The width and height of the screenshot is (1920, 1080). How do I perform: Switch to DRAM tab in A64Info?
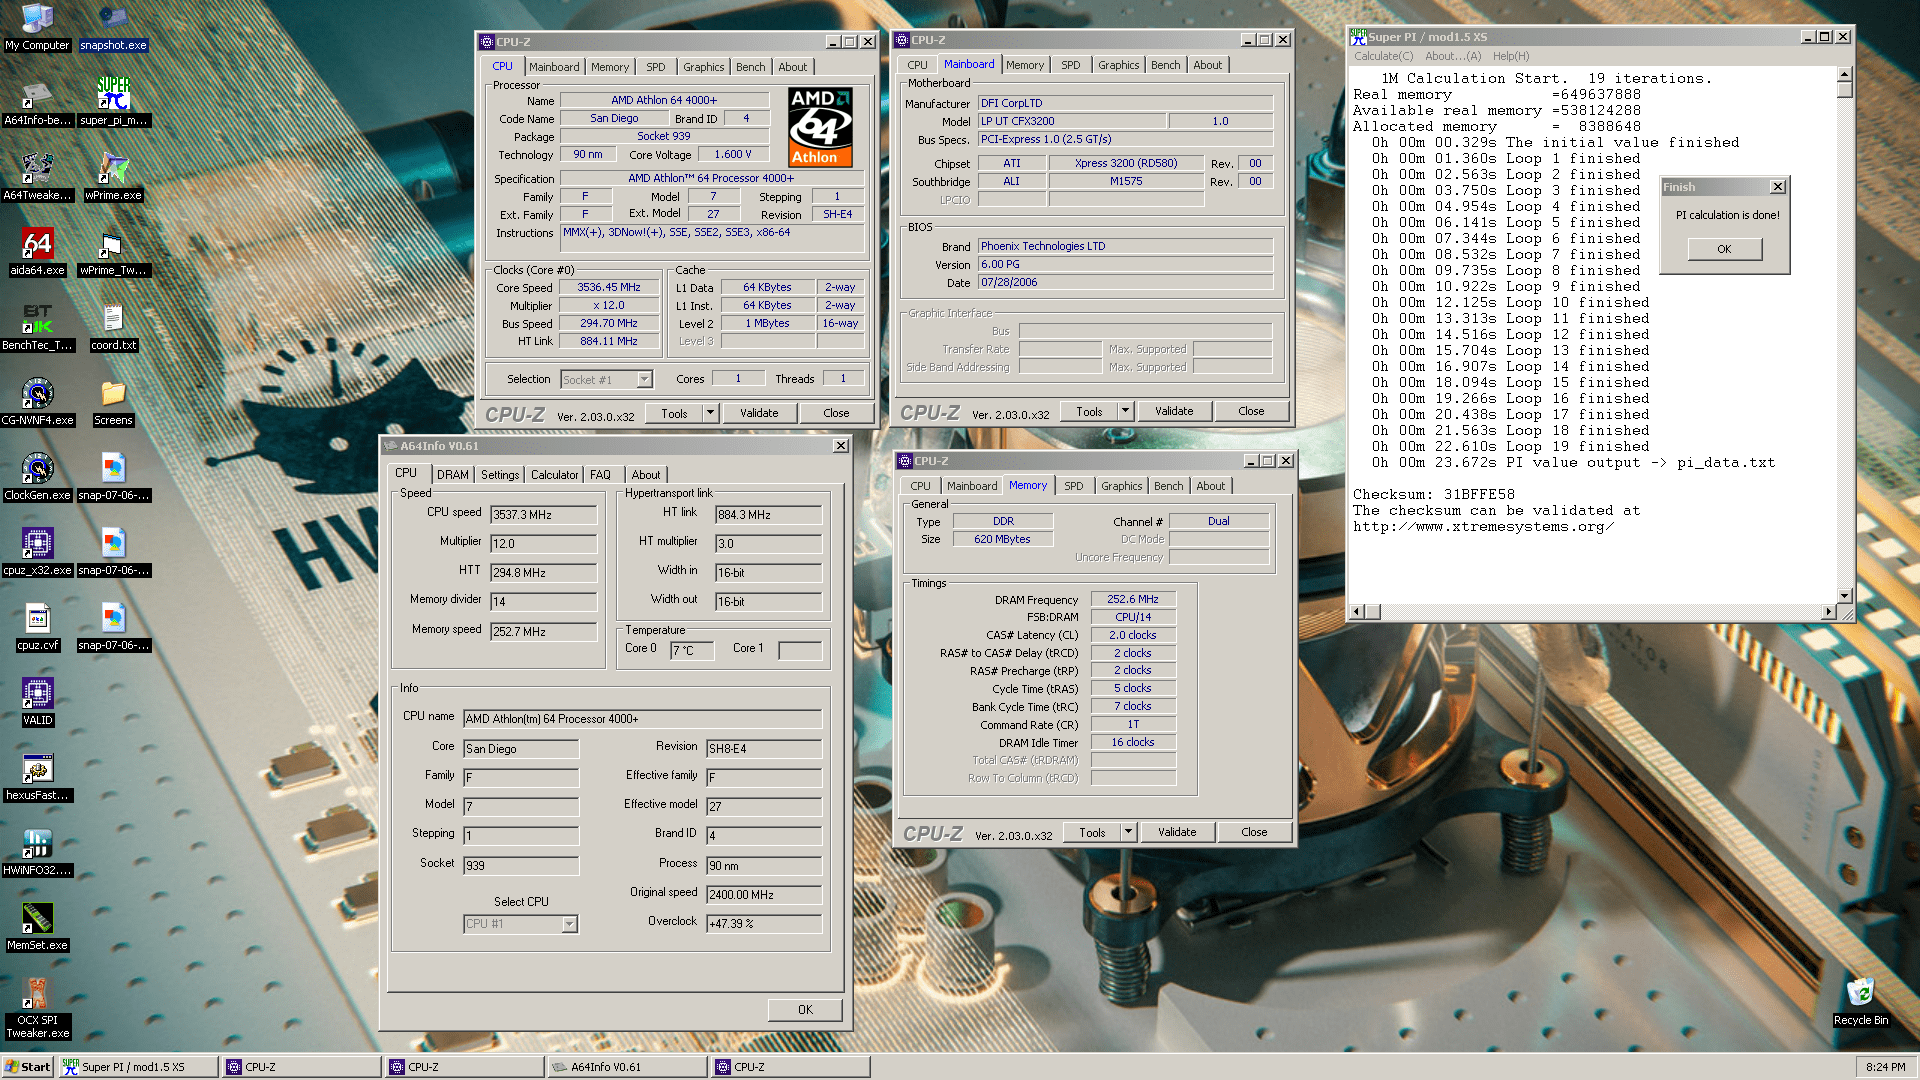coord(452,475)
